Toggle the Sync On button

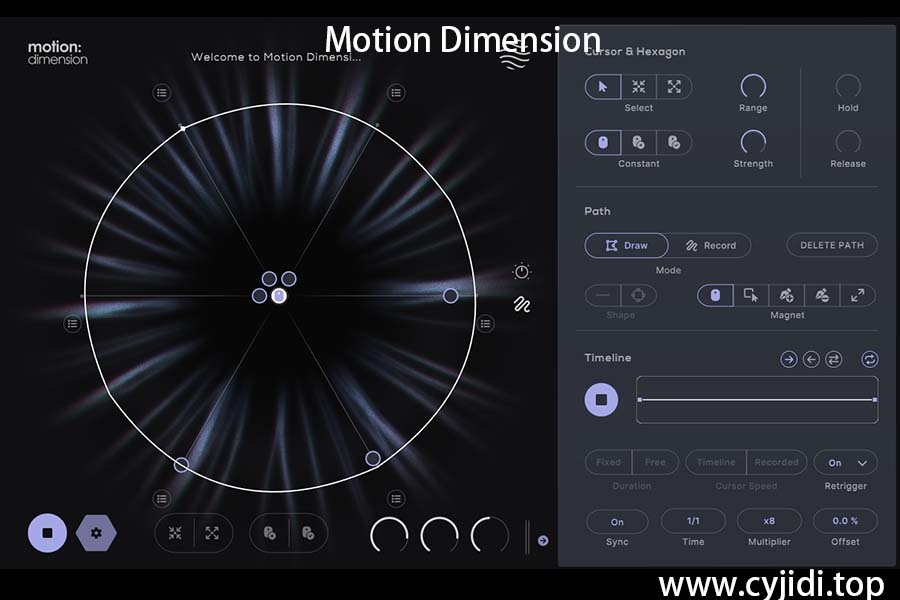coord(617,521)
